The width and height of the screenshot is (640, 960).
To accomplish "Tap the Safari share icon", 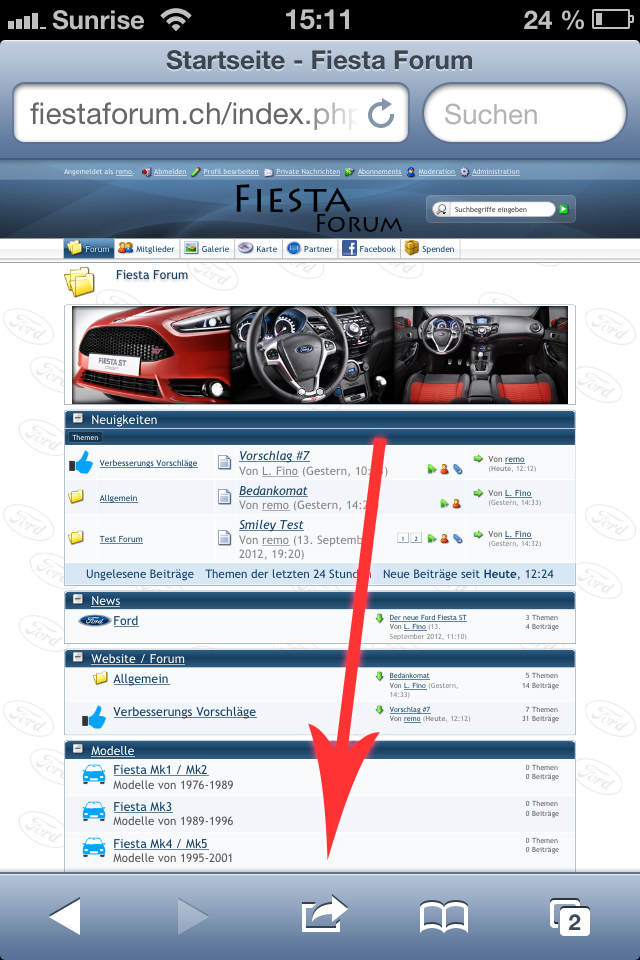I will (x=324, y=914).
